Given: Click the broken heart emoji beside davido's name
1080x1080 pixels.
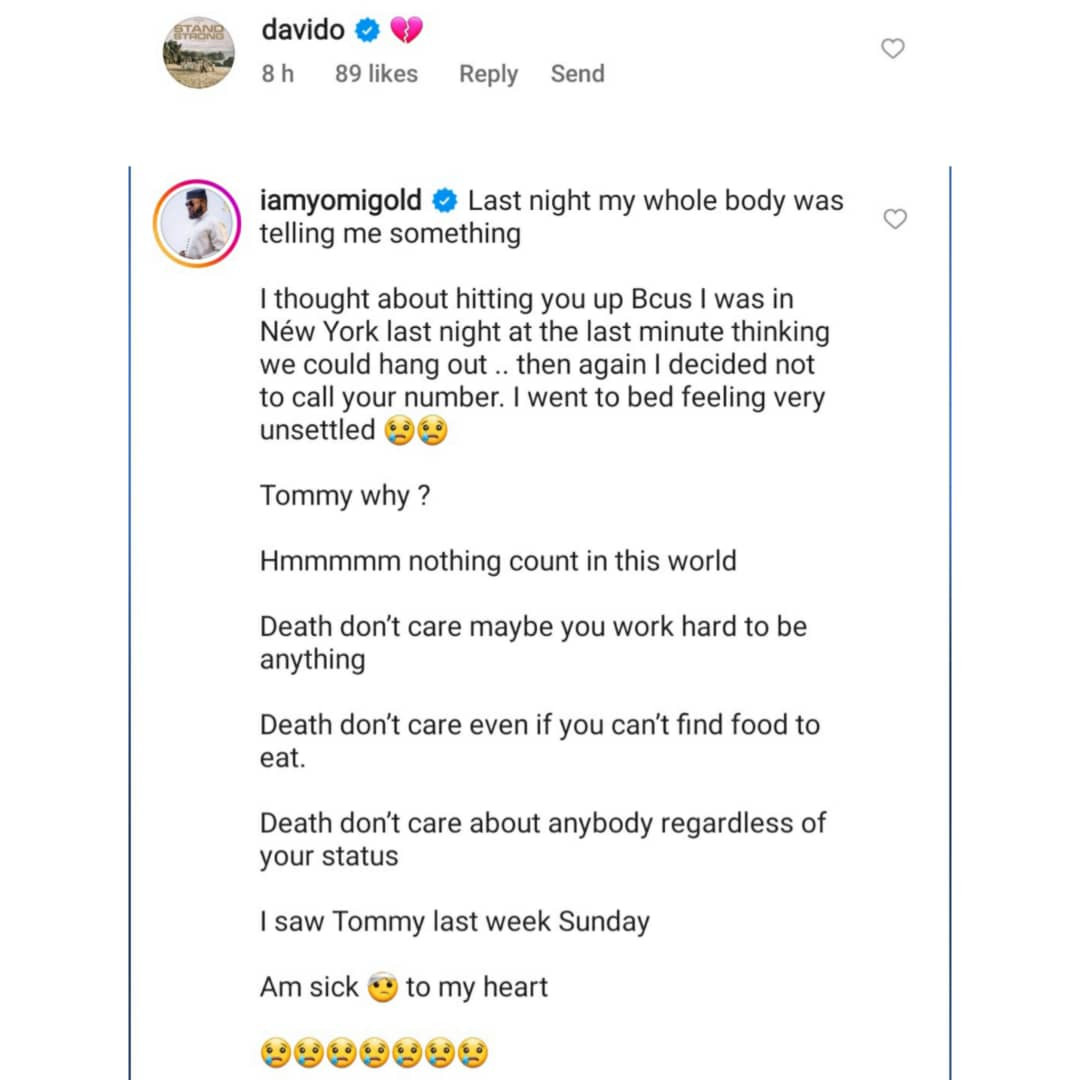Looking at the screenshot, I should coord(404,30).
